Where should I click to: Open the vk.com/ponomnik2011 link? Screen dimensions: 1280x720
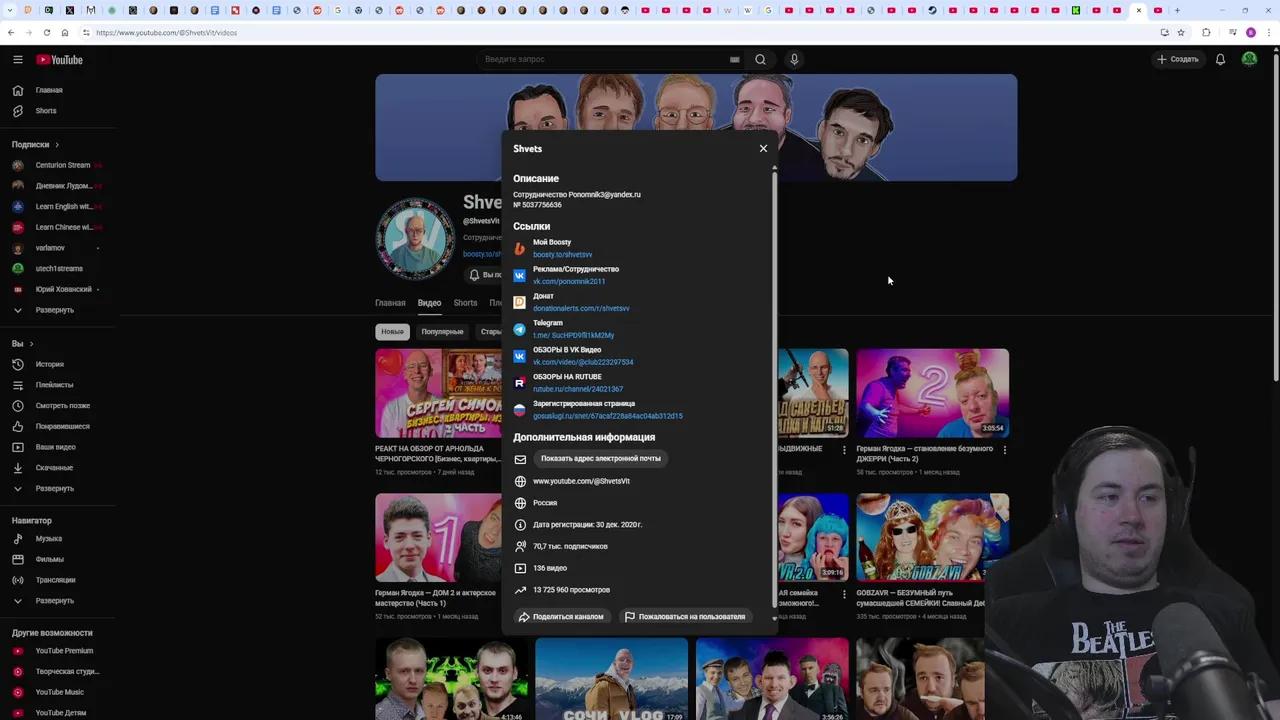569,282
